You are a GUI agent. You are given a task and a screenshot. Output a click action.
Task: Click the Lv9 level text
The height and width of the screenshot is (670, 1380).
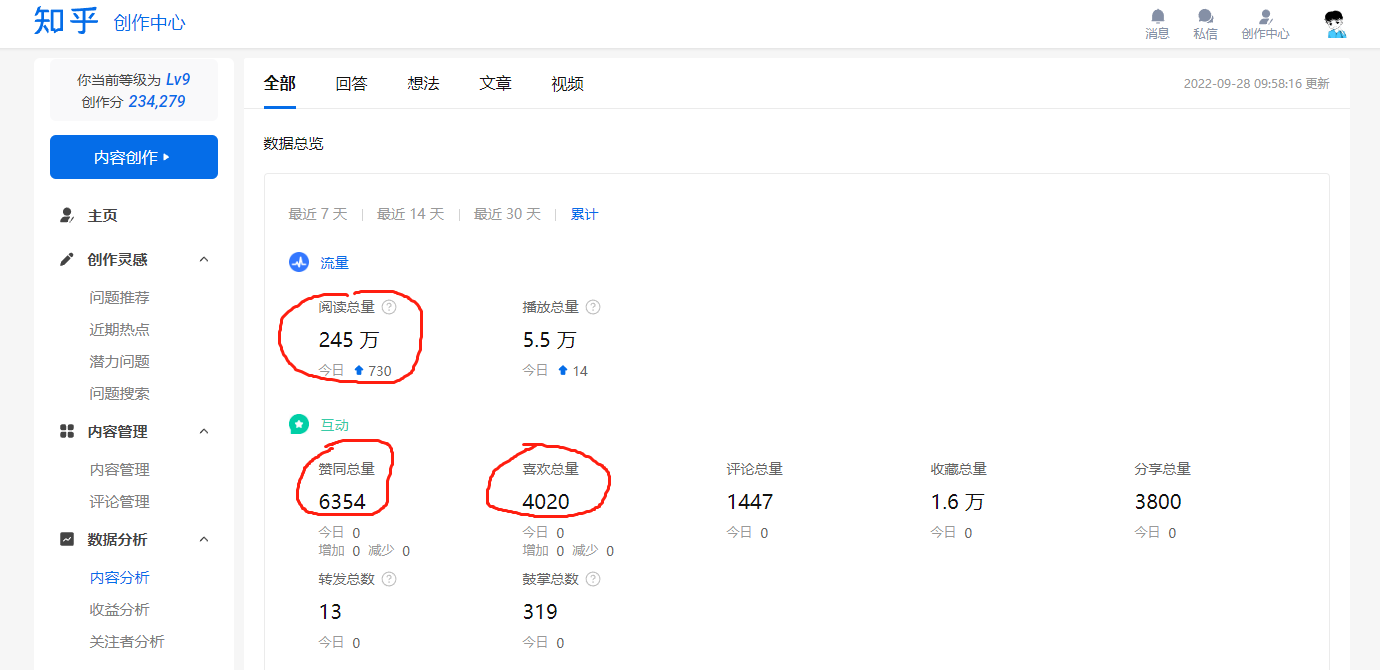point(178,79)
